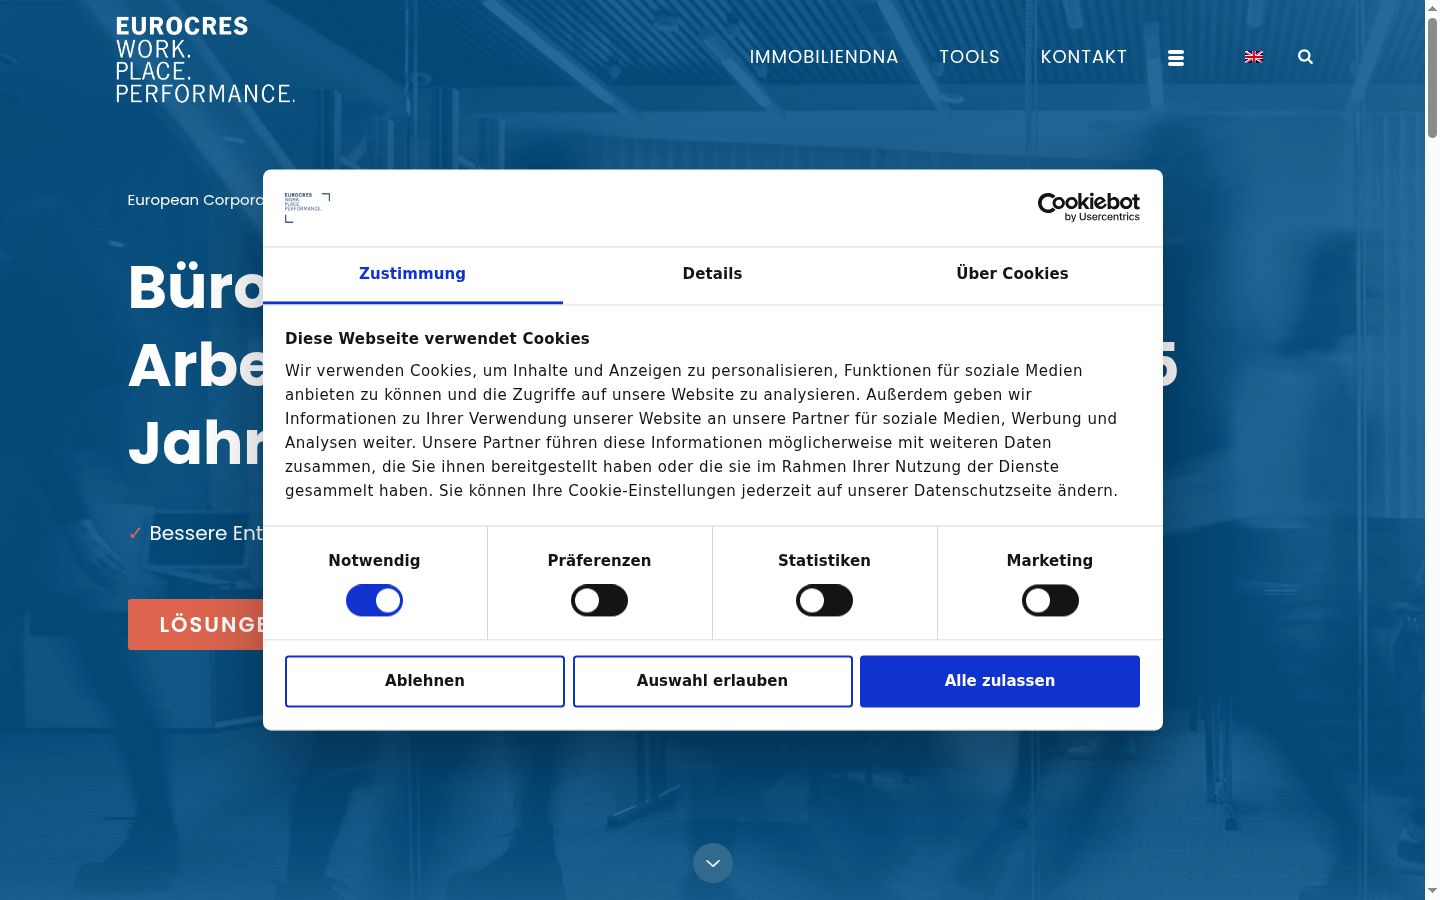Open the Über Cookies tab
This screenshot has height=900, width=1440.
[x=1012, y=274]
